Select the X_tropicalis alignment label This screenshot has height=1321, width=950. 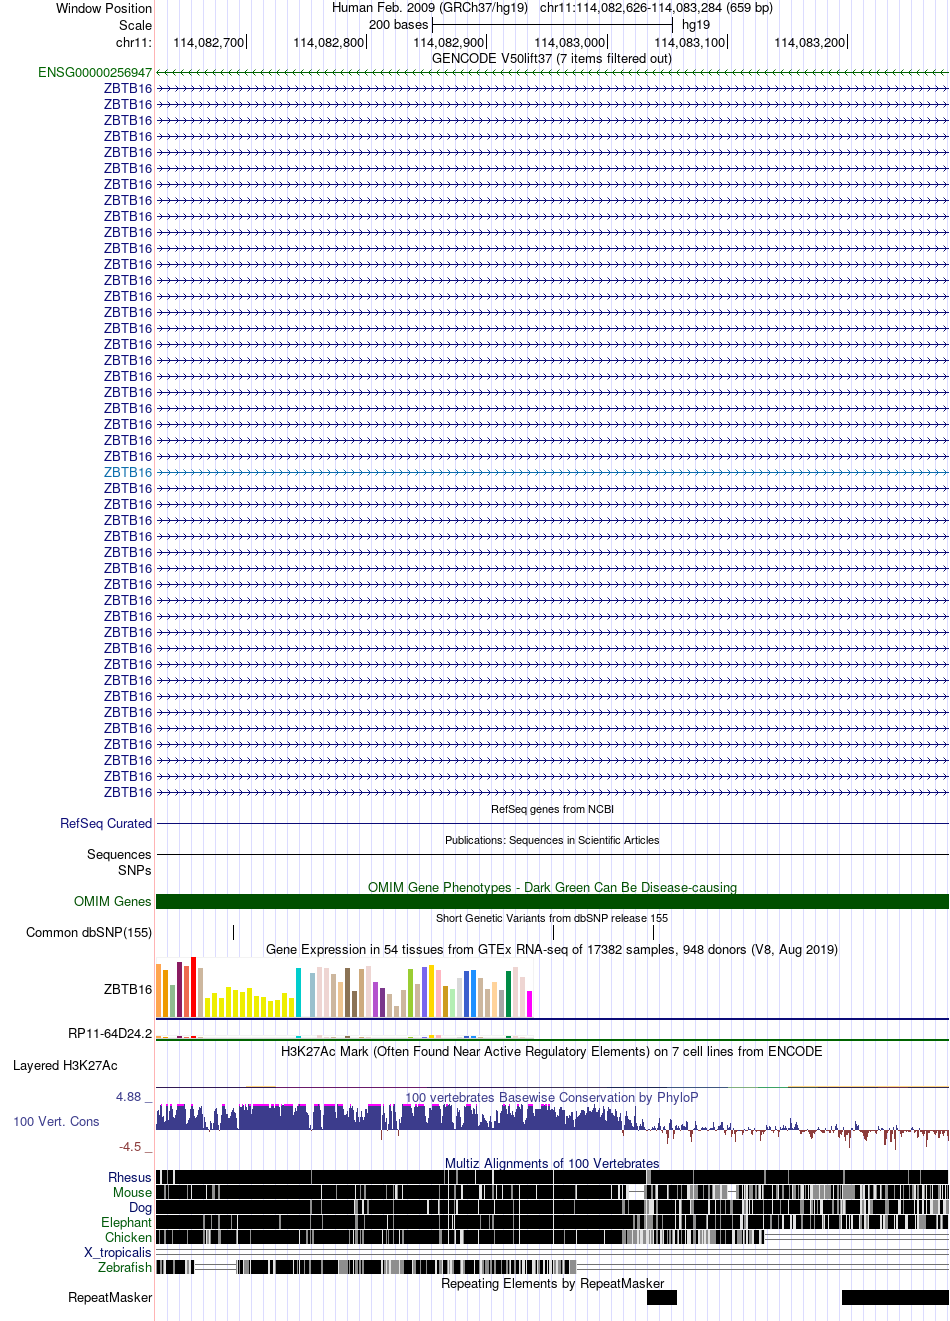coord(118,1252)
